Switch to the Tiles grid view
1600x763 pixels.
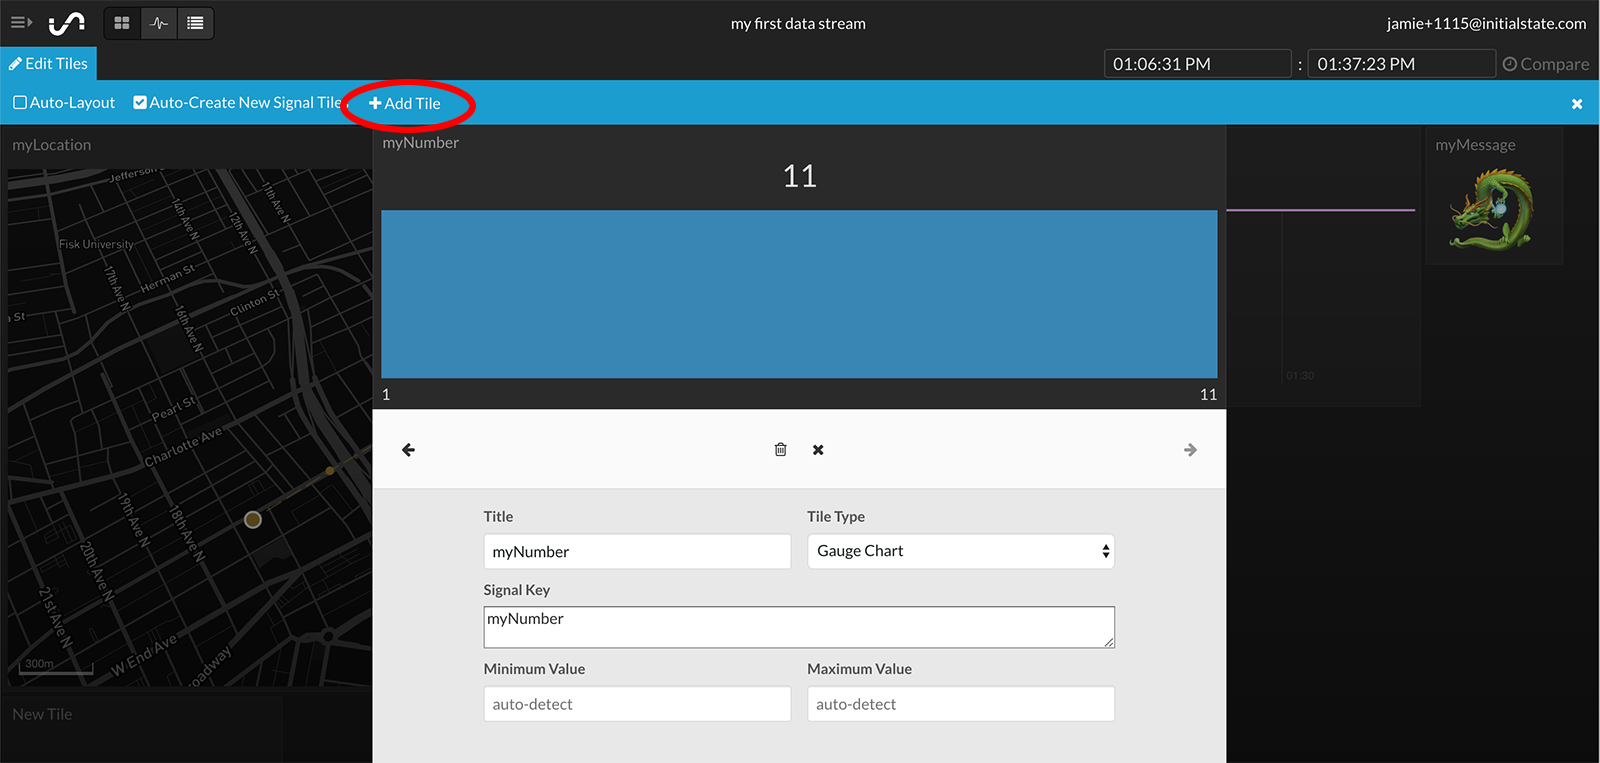click(x=122, y=23)
